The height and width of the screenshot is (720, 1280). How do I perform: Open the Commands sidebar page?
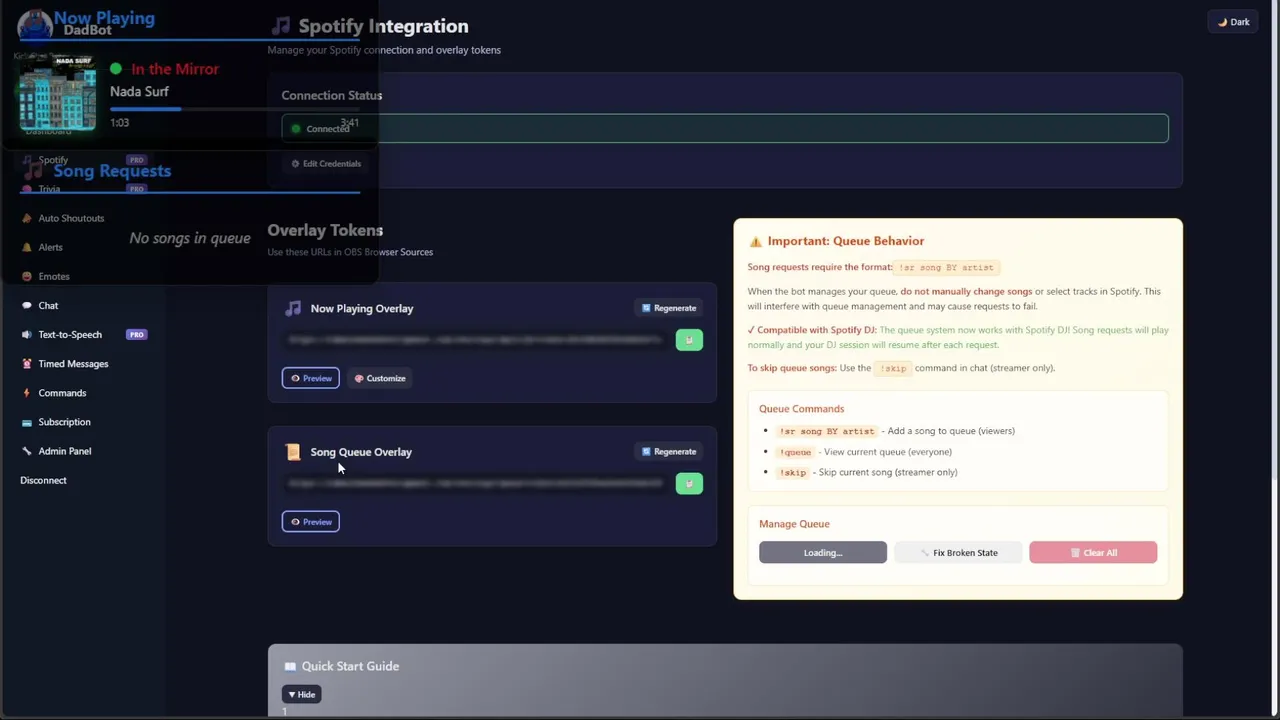click(62, 392)
